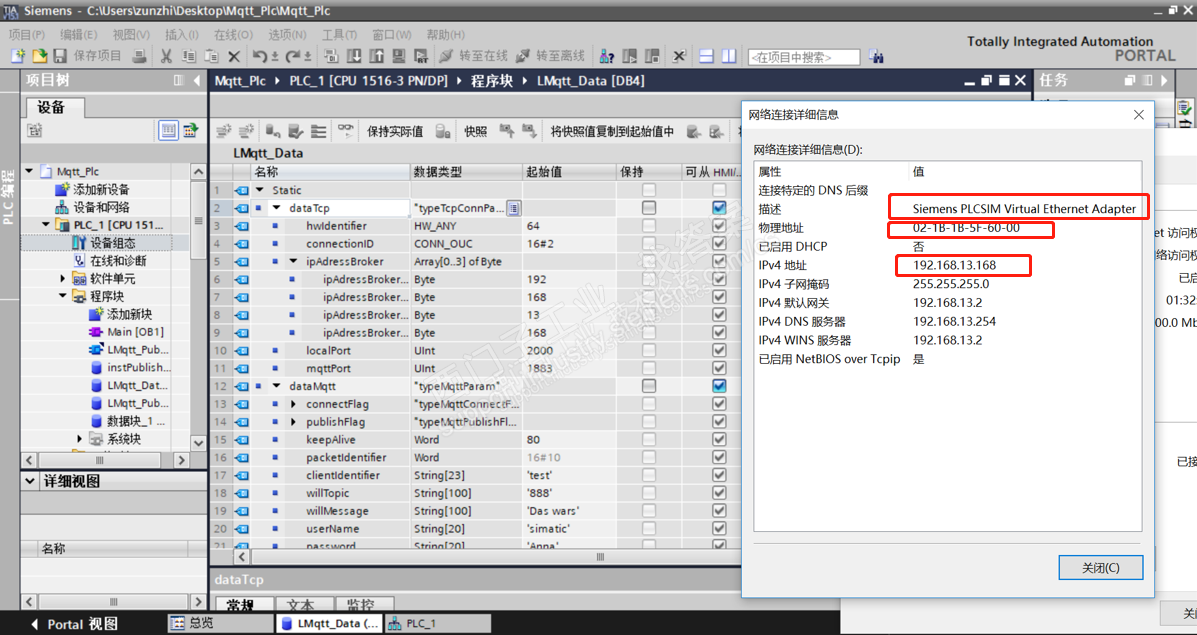
Task: Toggle HMI accessible checkbox for userName row
Action: 718,529
